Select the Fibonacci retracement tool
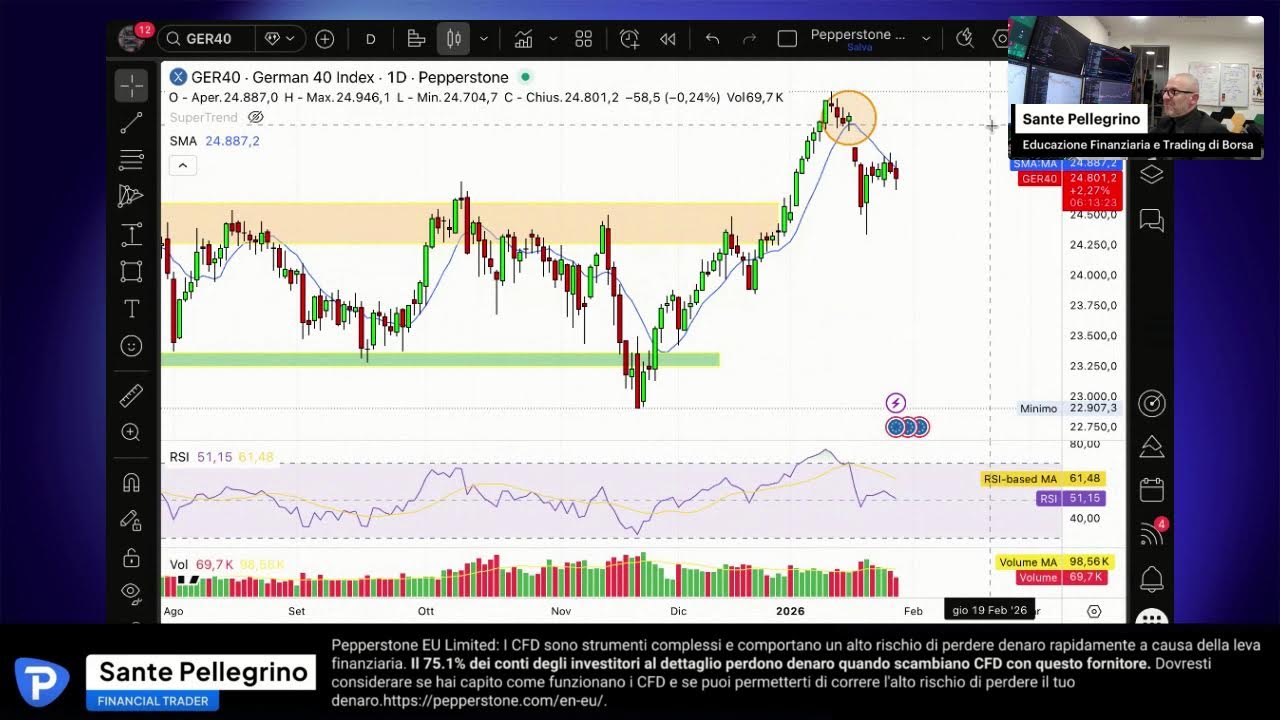The width and height of the screenshot is (1280, 720). coord(131,160)
